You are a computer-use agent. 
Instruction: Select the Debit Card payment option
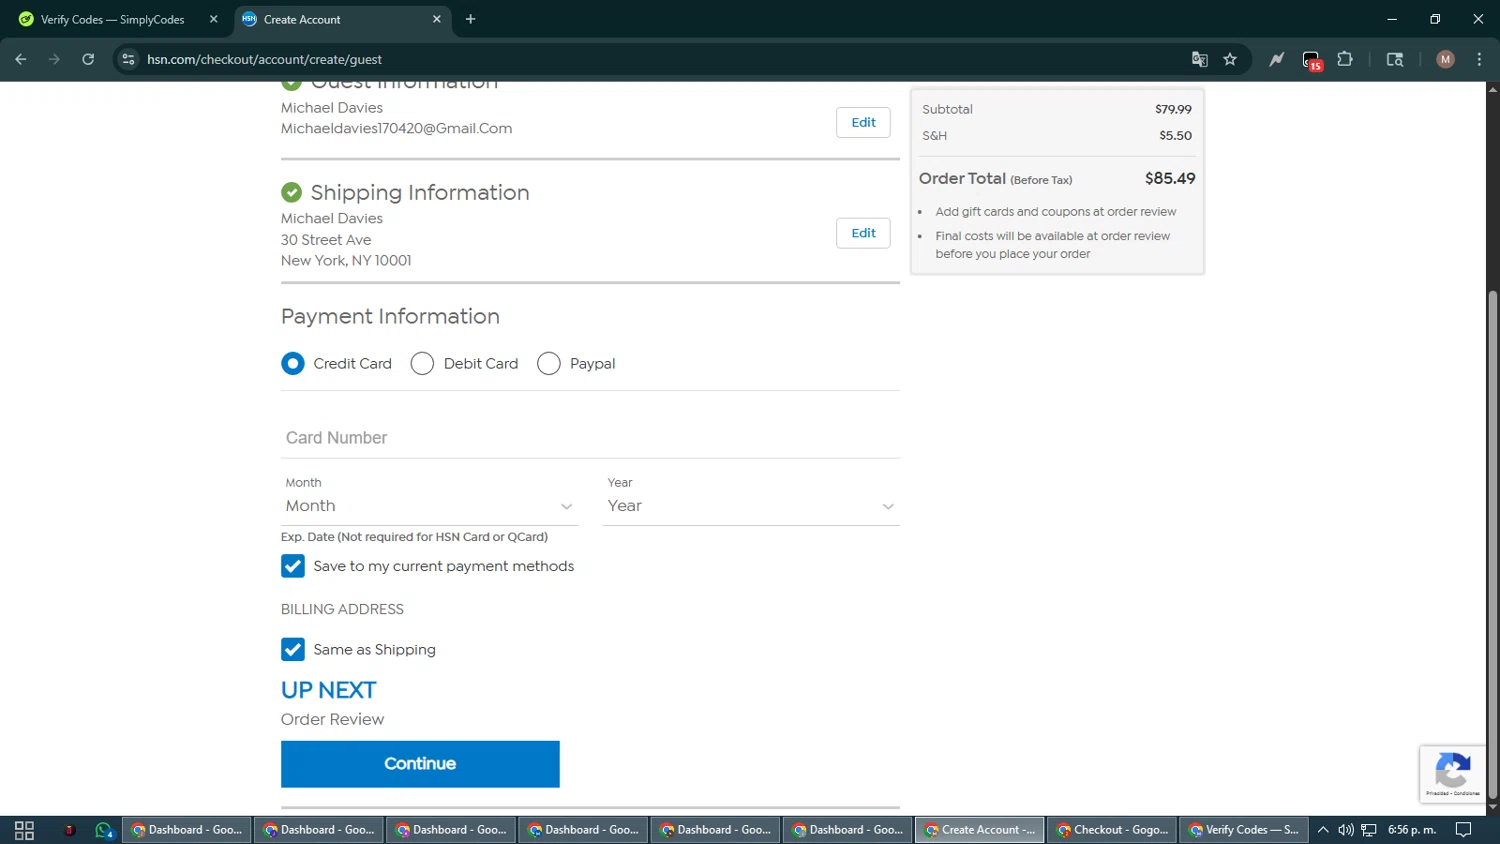tap(422, 364)
